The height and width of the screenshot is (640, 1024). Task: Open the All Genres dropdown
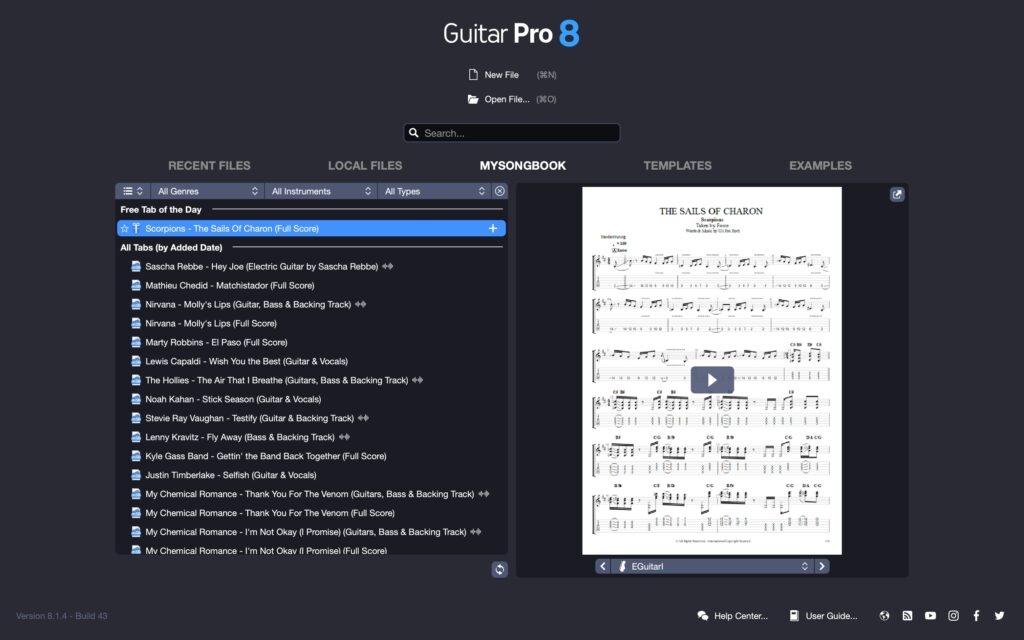coord(207,190)
